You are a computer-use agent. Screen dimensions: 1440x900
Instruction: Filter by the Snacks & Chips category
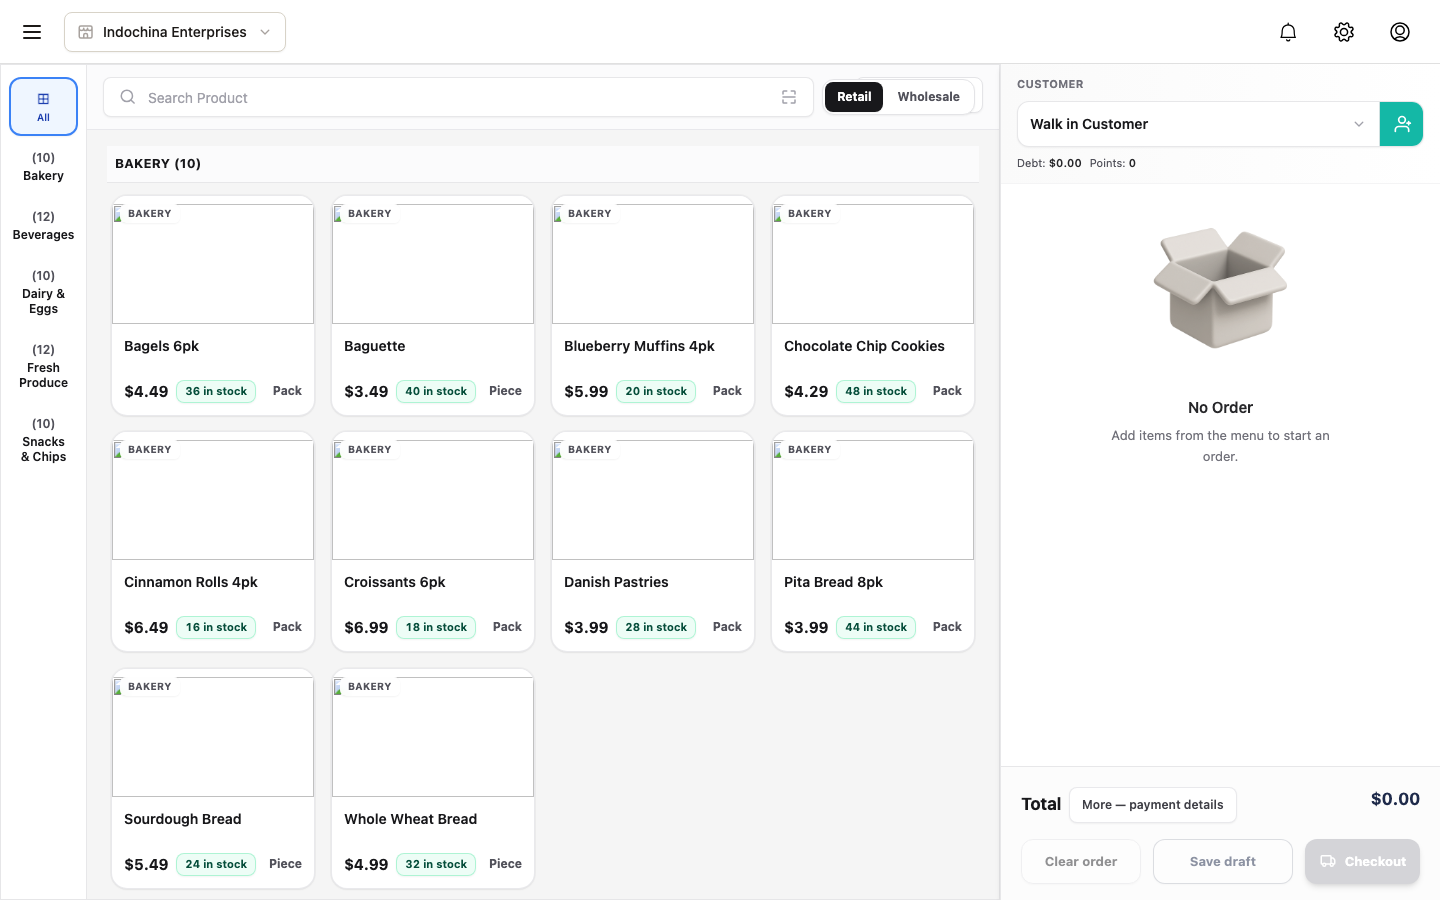click(x=43, y=441)
